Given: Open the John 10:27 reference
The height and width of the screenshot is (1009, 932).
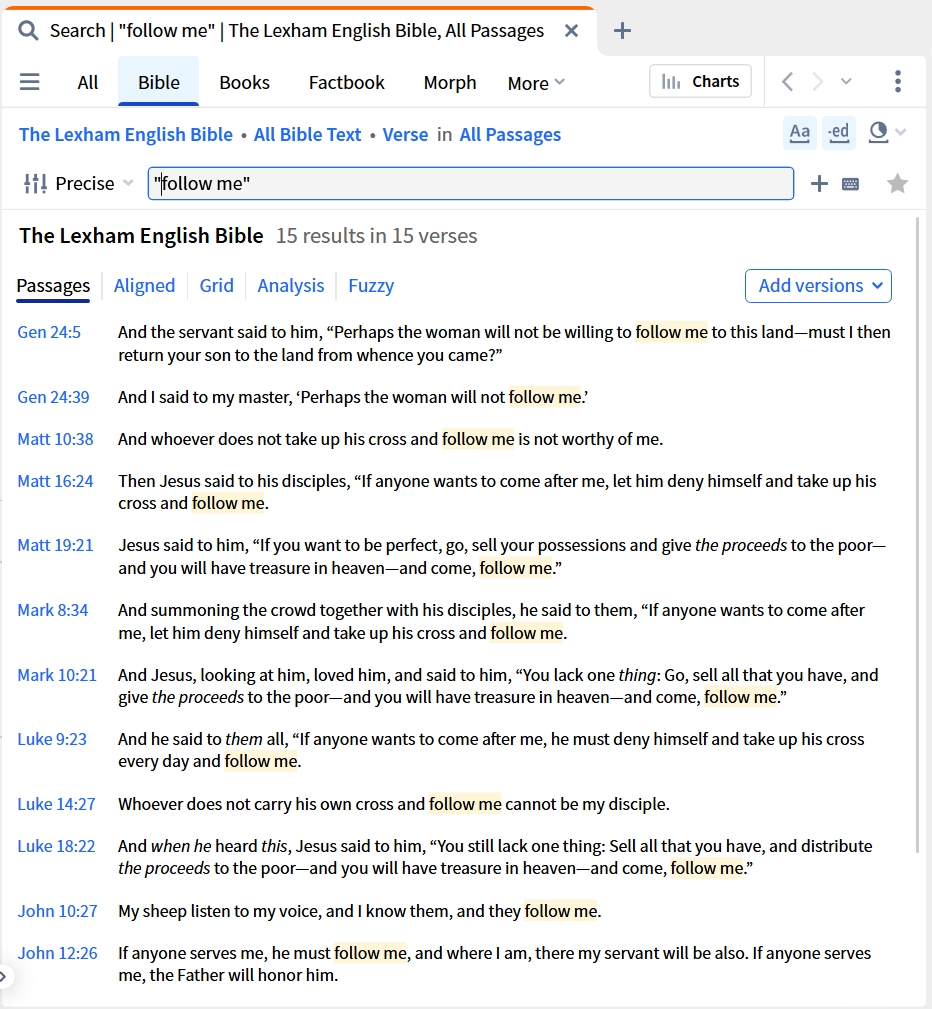Looking at the screenshot, I should tap(57, 911).
